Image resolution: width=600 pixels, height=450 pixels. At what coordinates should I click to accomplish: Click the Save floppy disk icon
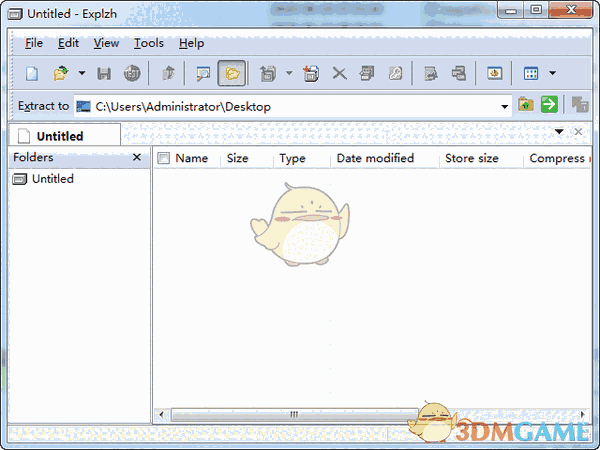tap(104, 73)
